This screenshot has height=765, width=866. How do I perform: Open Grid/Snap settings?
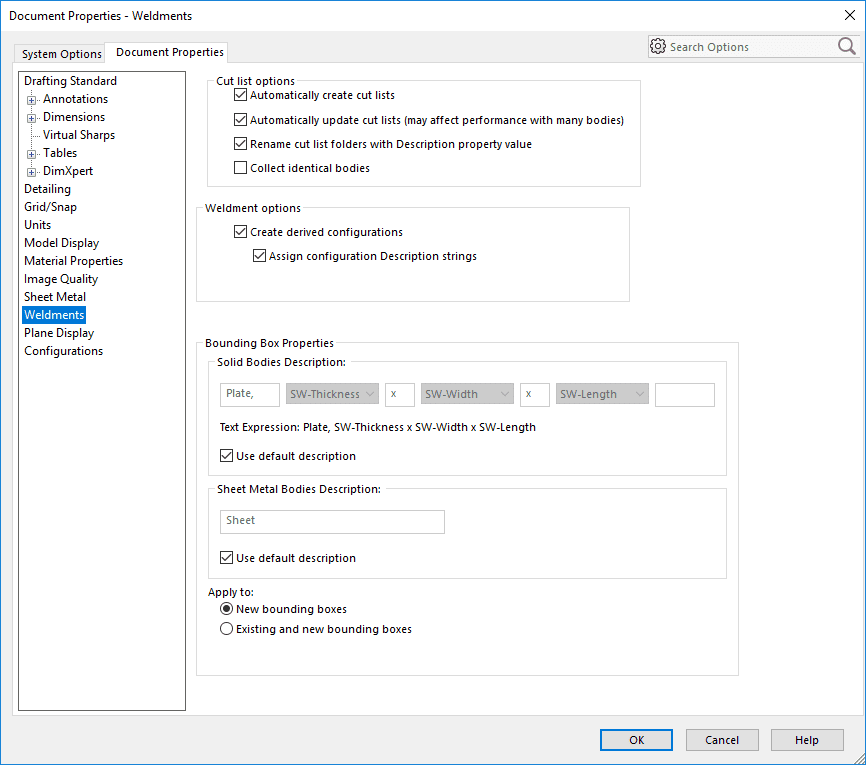coord(50,207)
